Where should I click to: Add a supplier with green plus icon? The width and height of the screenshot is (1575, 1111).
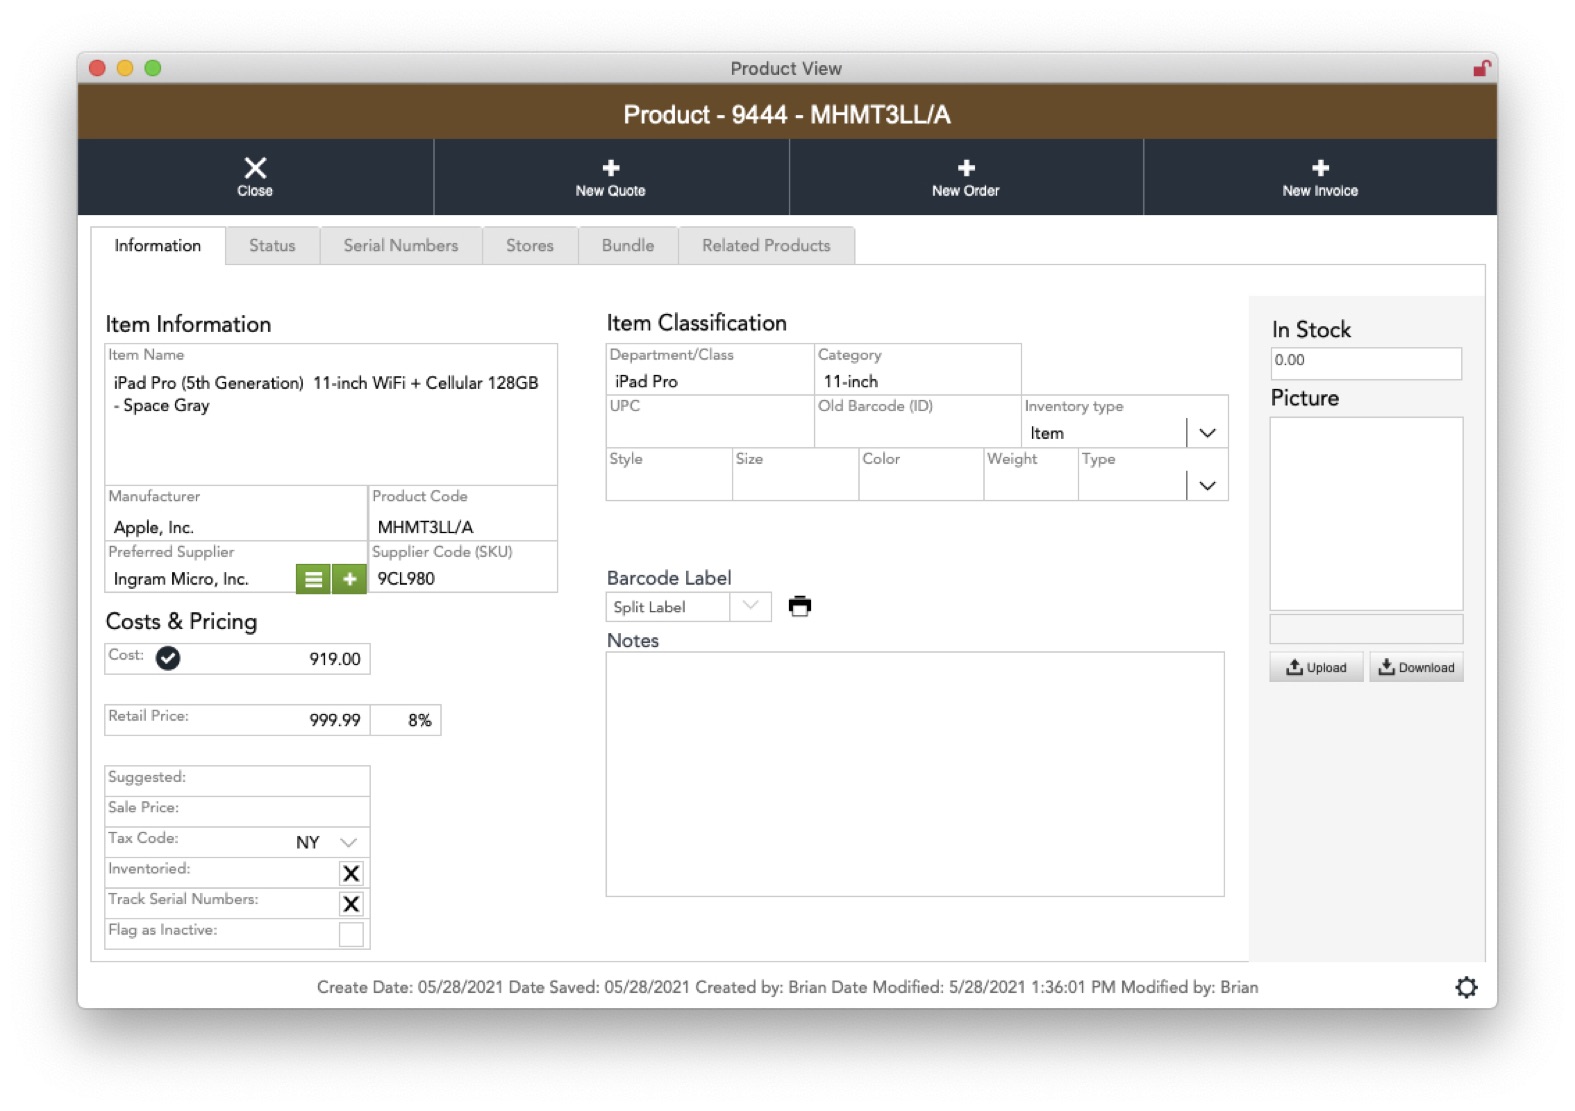(349, 579)
